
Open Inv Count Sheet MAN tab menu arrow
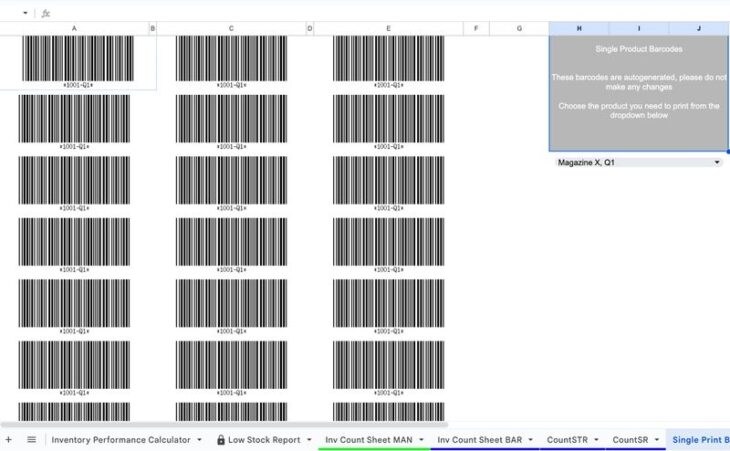[421, 440]
